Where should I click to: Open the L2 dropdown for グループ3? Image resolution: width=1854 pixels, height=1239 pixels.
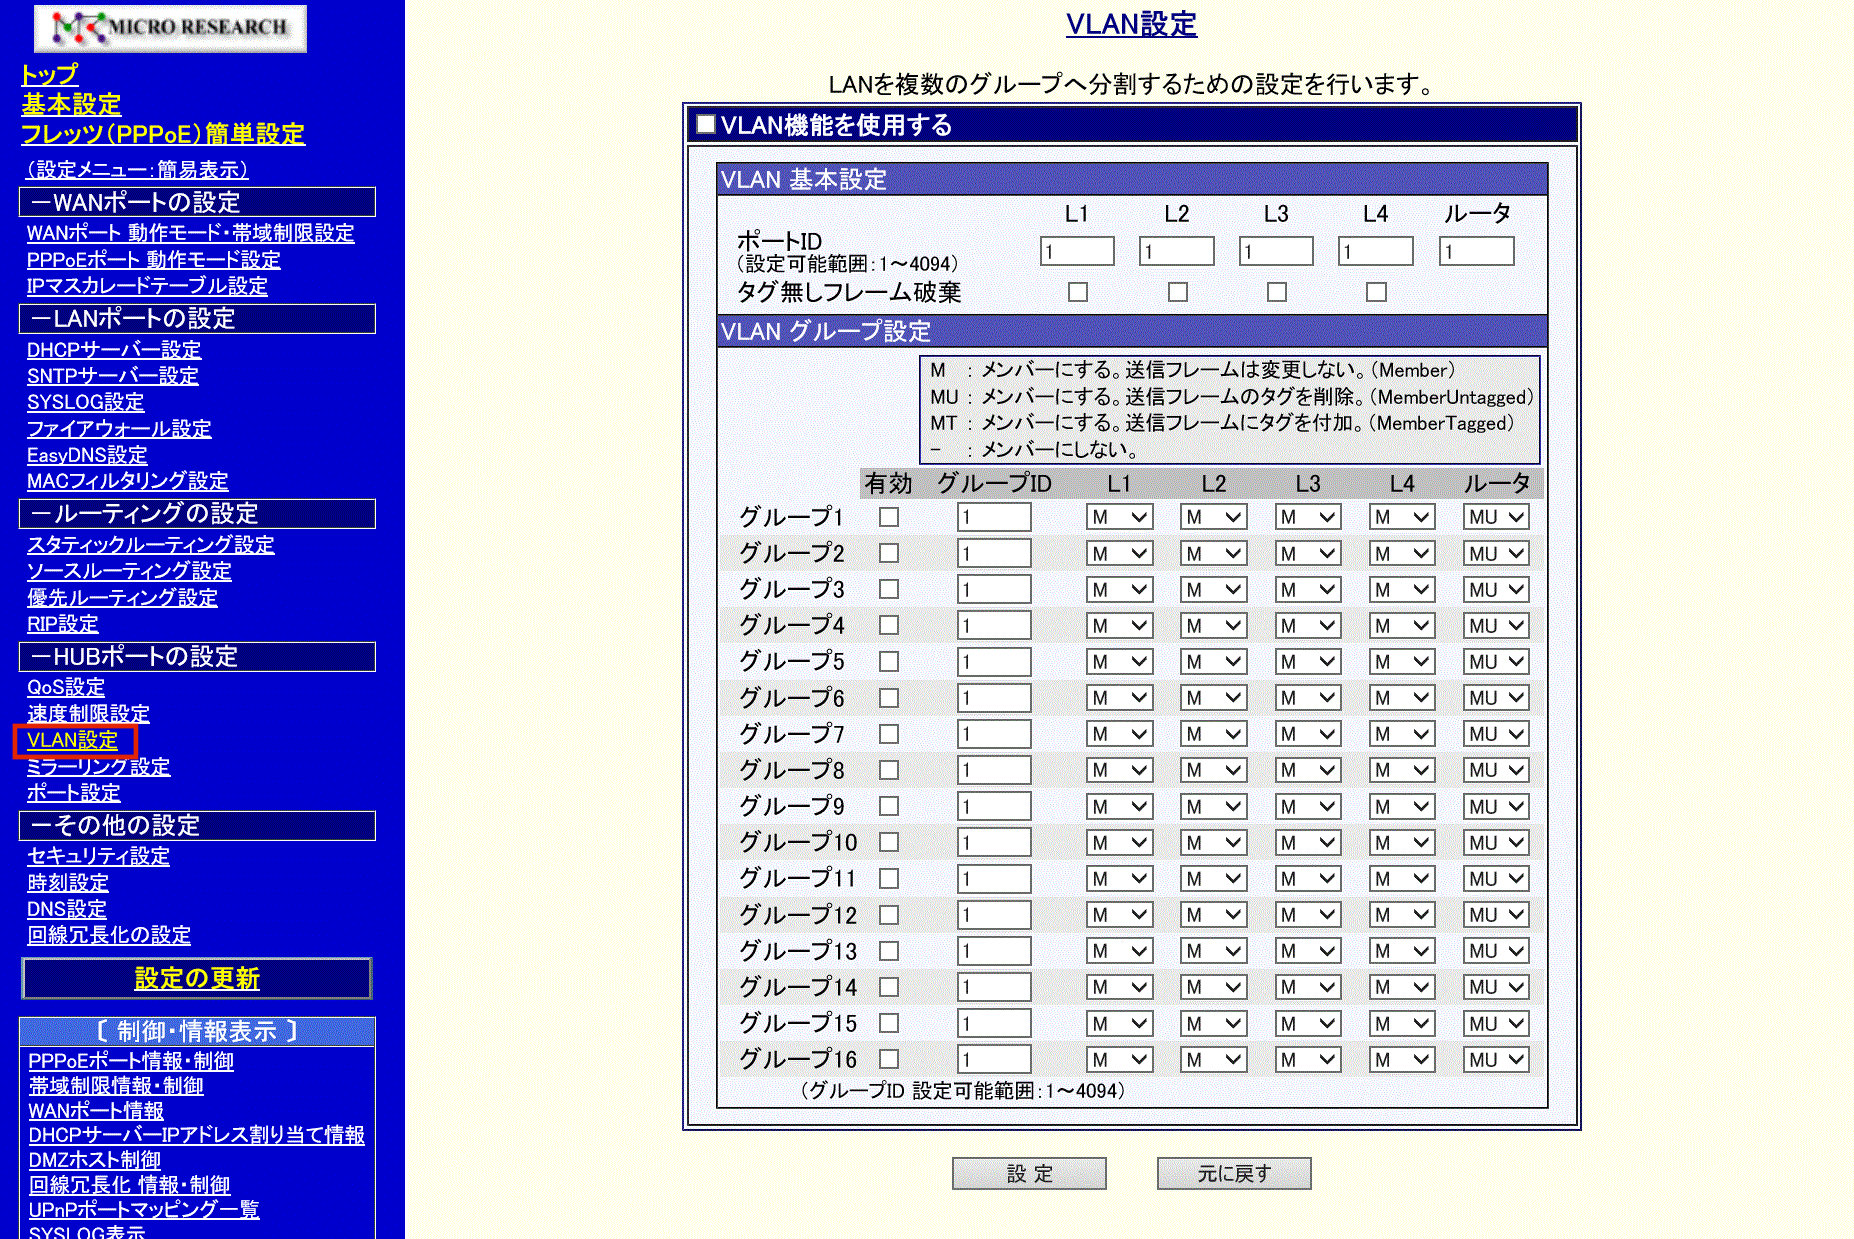click(x=1213, y=590)
